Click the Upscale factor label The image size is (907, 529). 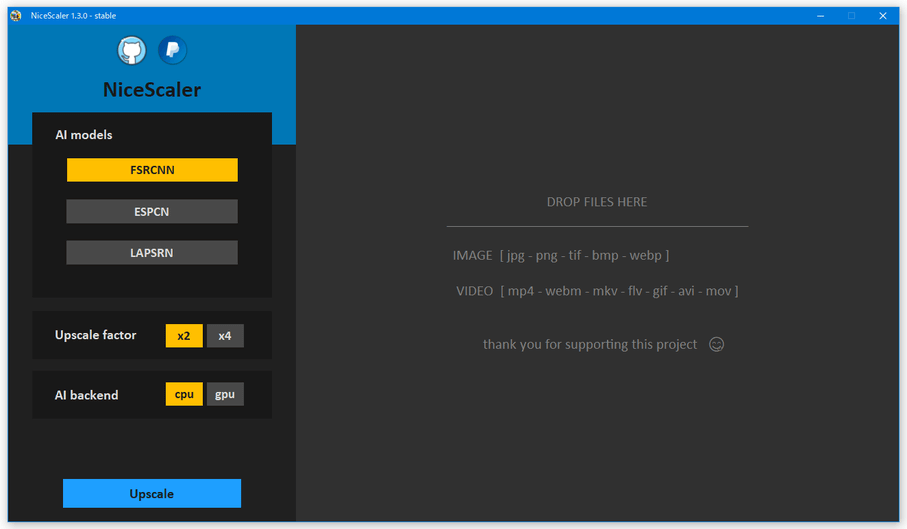(95, 335)
